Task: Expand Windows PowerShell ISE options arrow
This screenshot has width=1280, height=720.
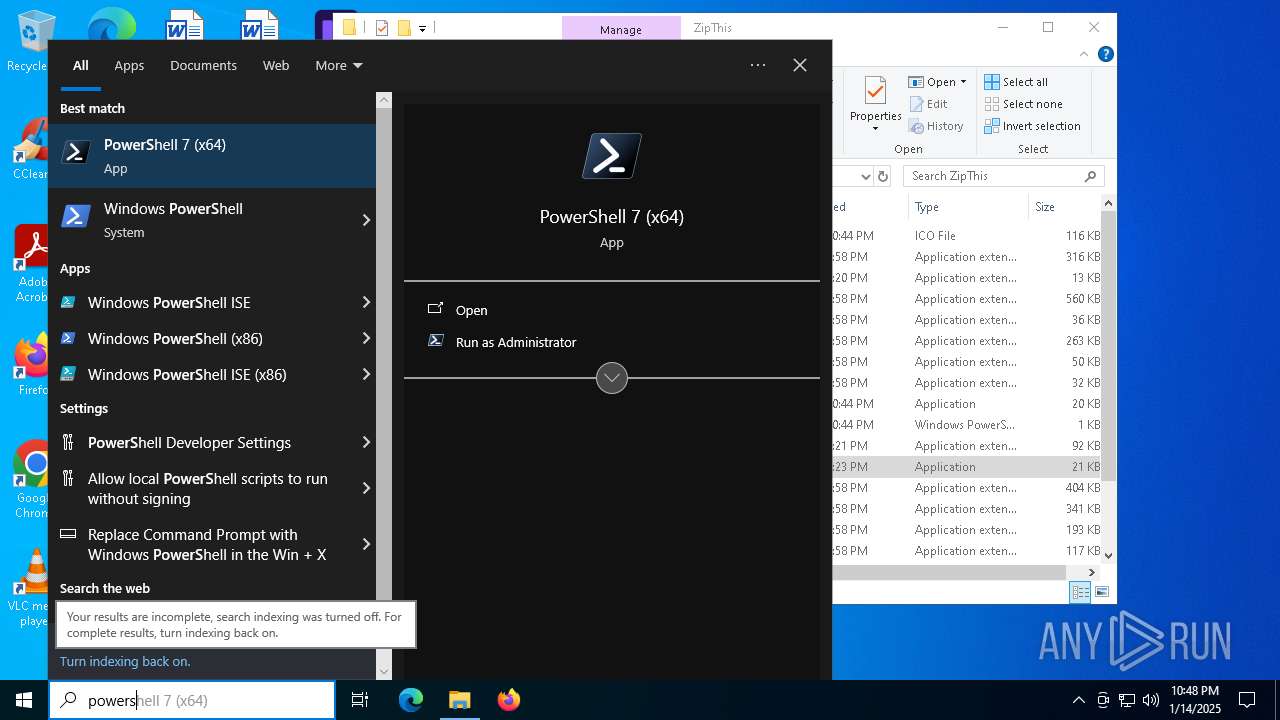Action: (366, 302)
